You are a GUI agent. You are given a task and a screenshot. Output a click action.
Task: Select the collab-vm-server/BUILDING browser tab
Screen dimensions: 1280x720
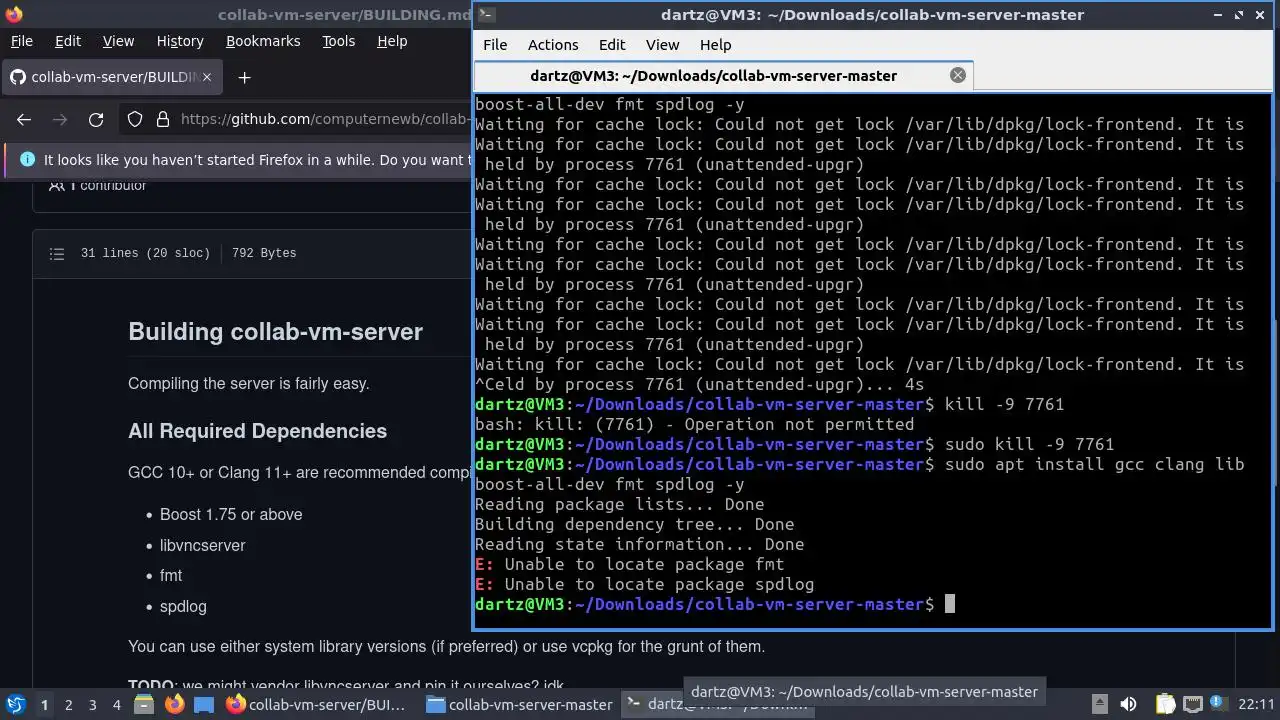(x=111, y=77)
